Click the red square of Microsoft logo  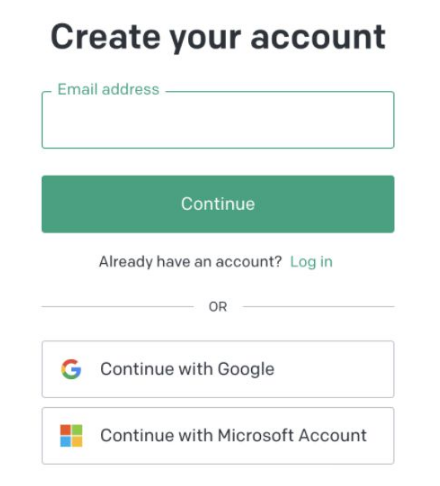pos(65,430)
